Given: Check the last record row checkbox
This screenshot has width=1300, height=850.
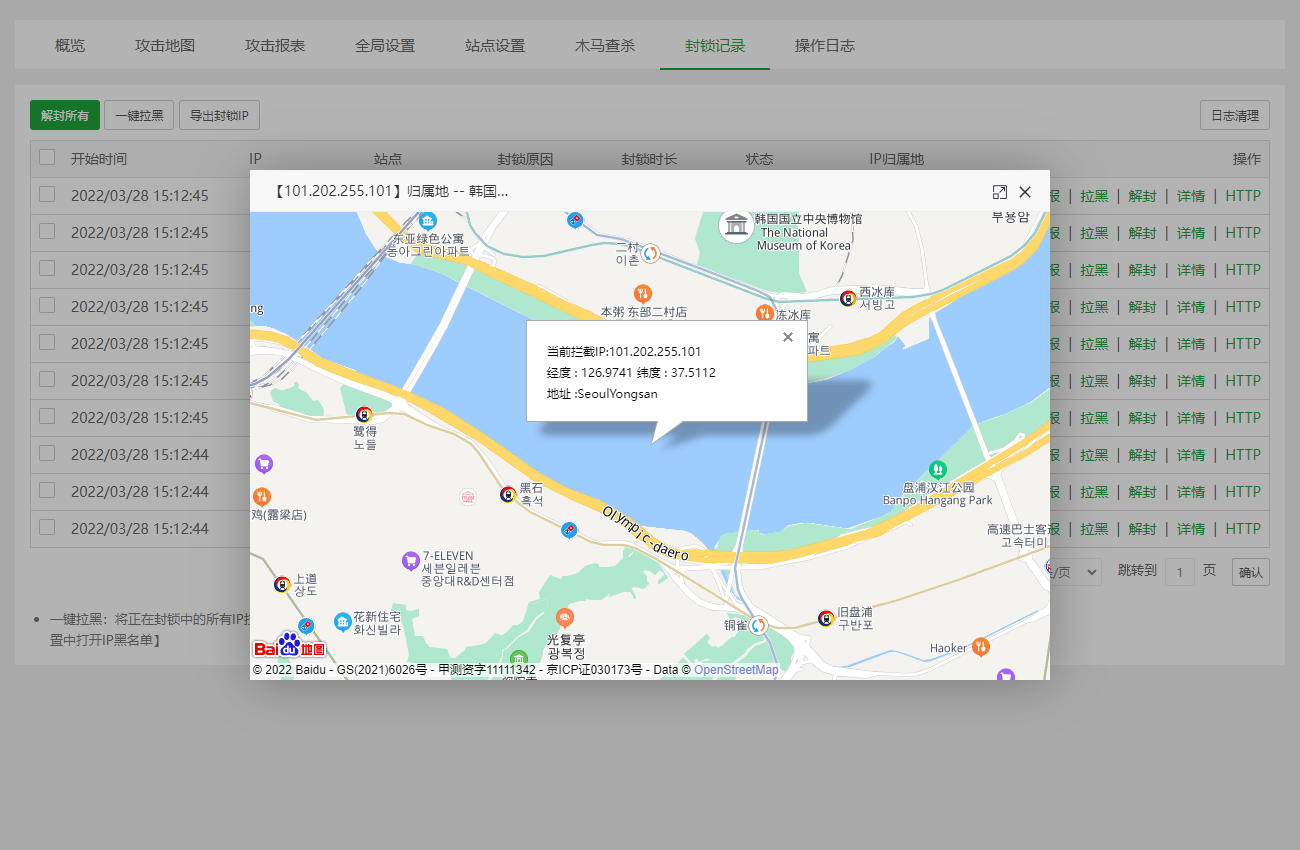Looking at the screenshot, I should tap(47, 527).
